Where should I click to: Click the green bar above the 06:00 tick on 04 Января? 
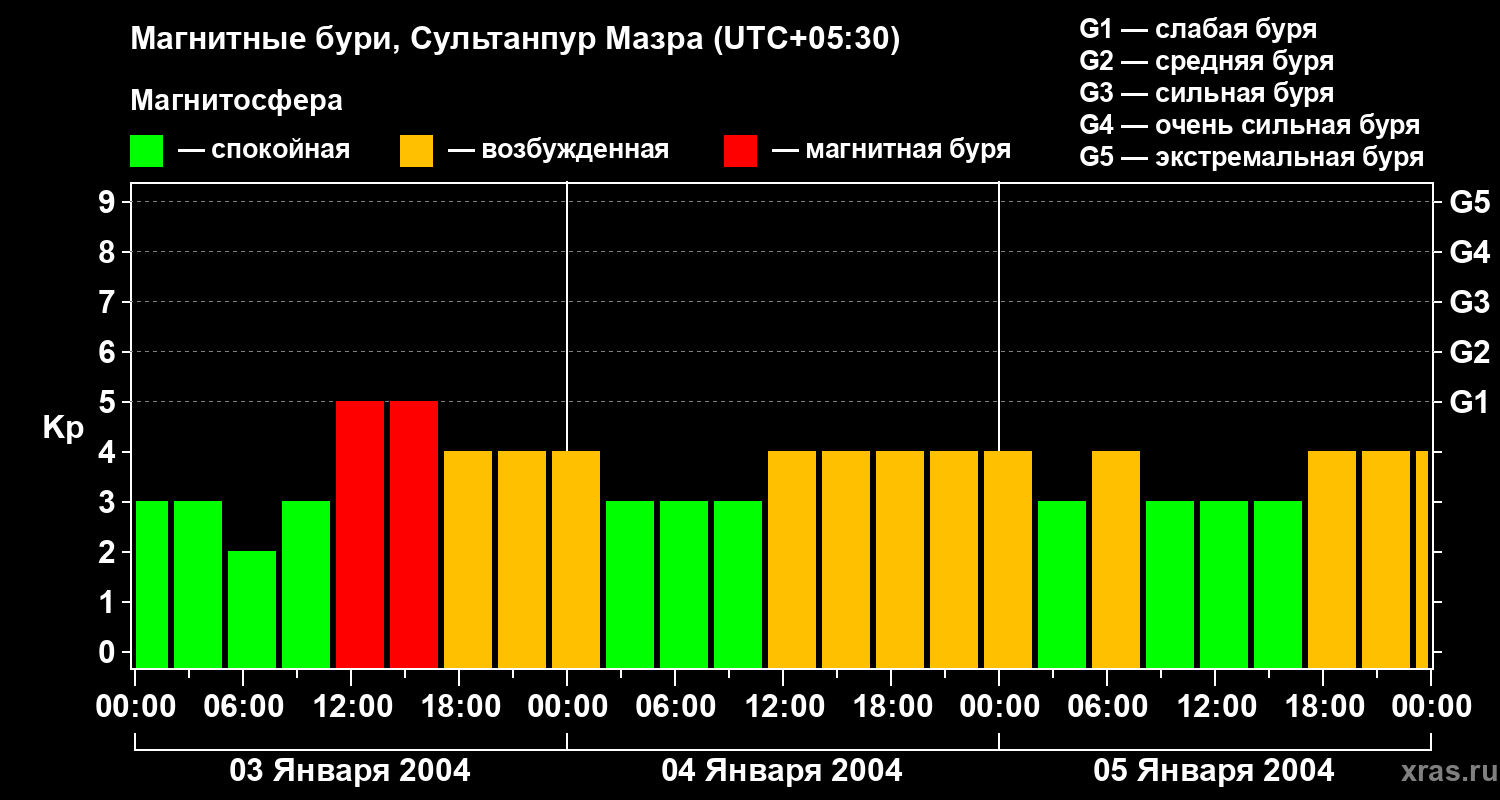(x=684, y=584)
